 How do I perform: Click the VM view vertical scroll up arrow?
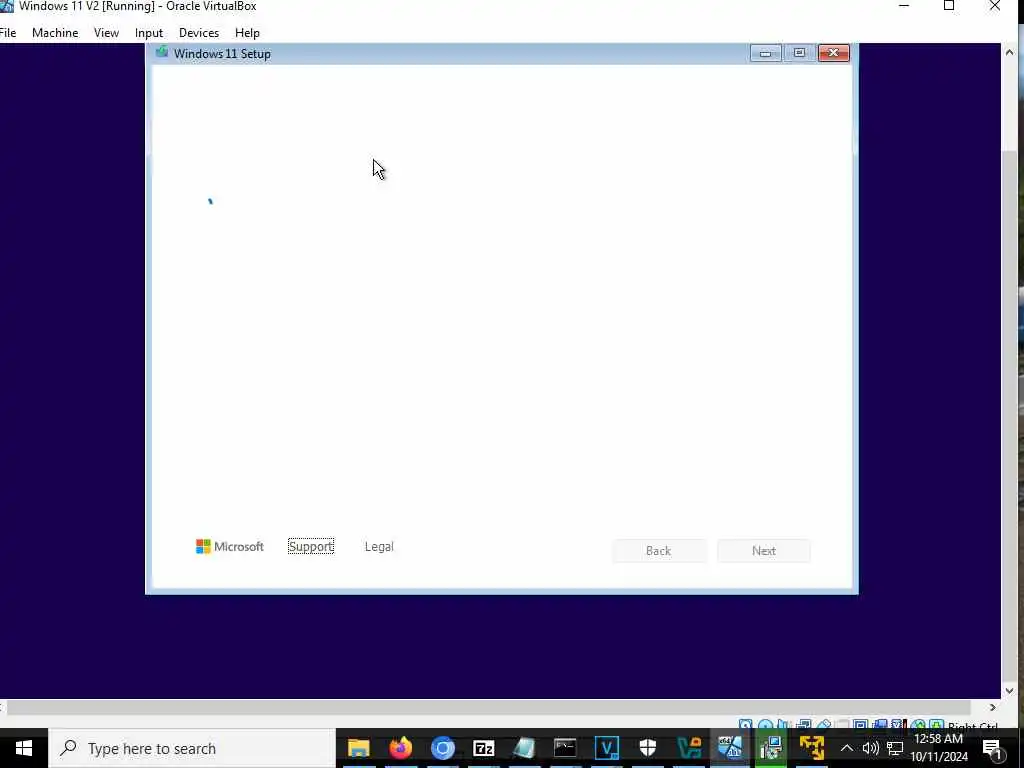[x=1010, y=52]
